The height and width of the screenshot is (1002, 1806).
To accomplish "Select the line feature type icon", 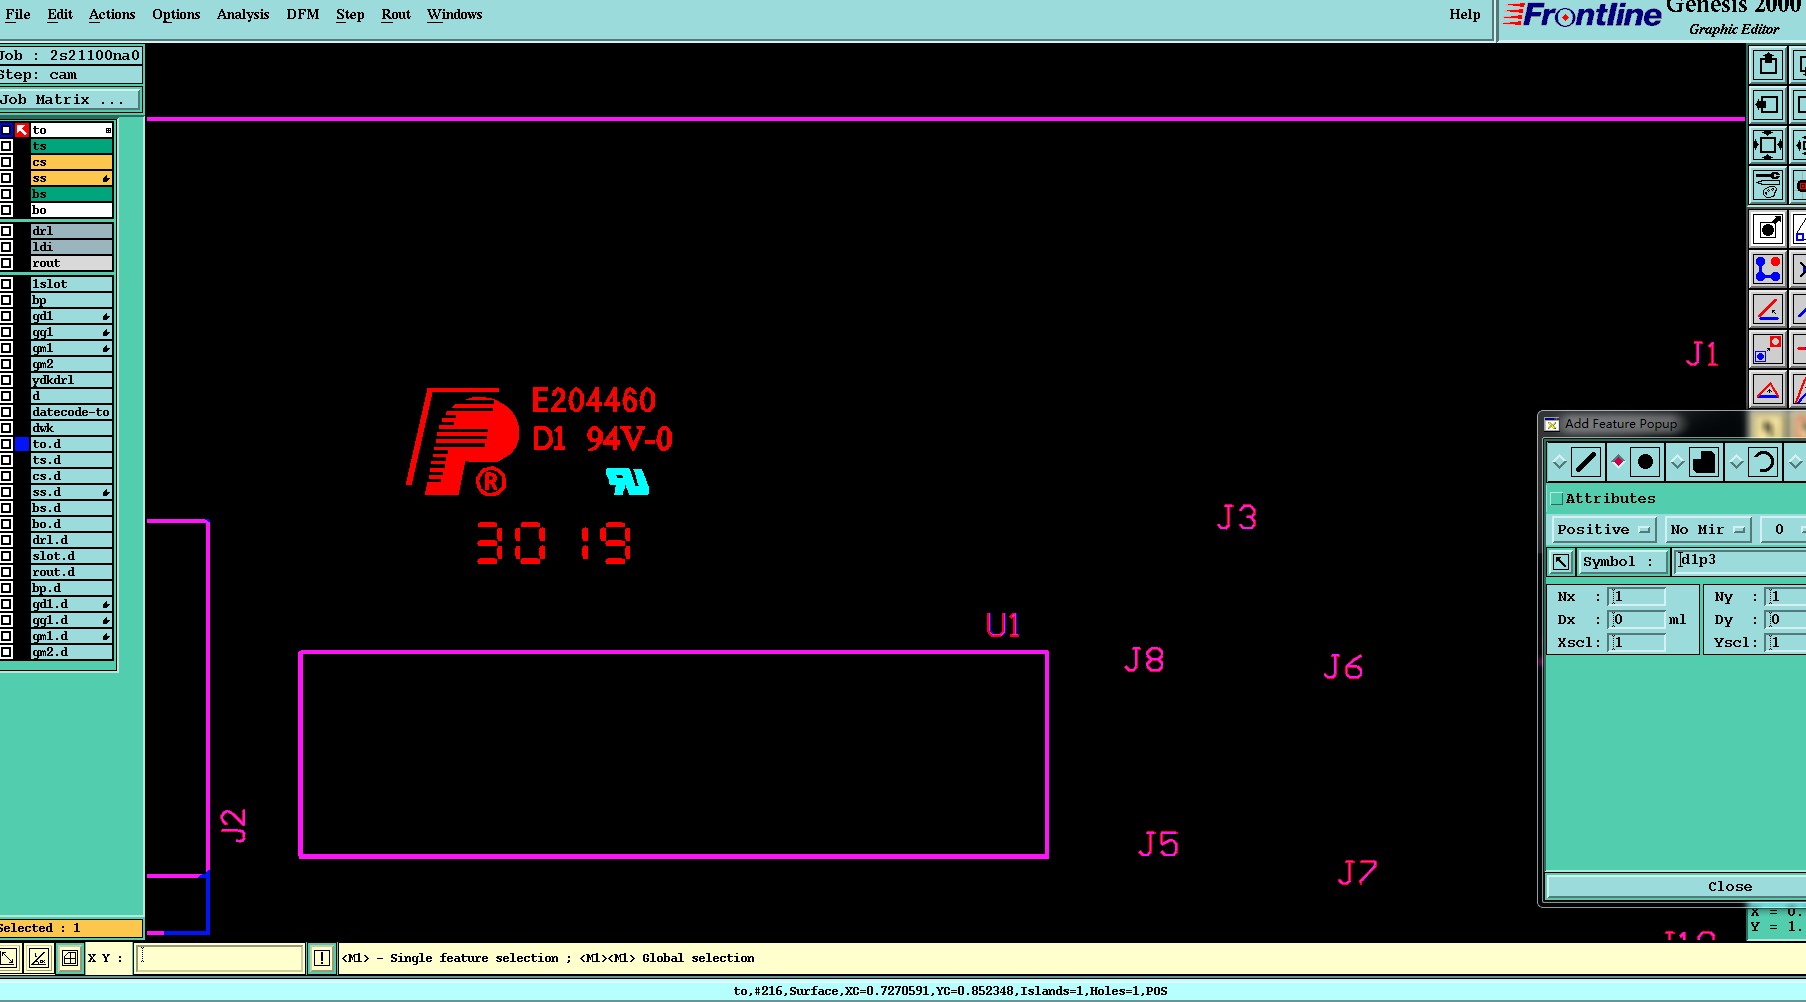I will 1586,462.
